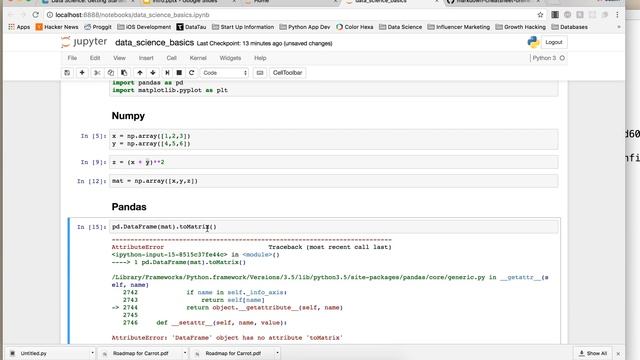Open Apps bookmark shortcut

click(x=19, y=27)
